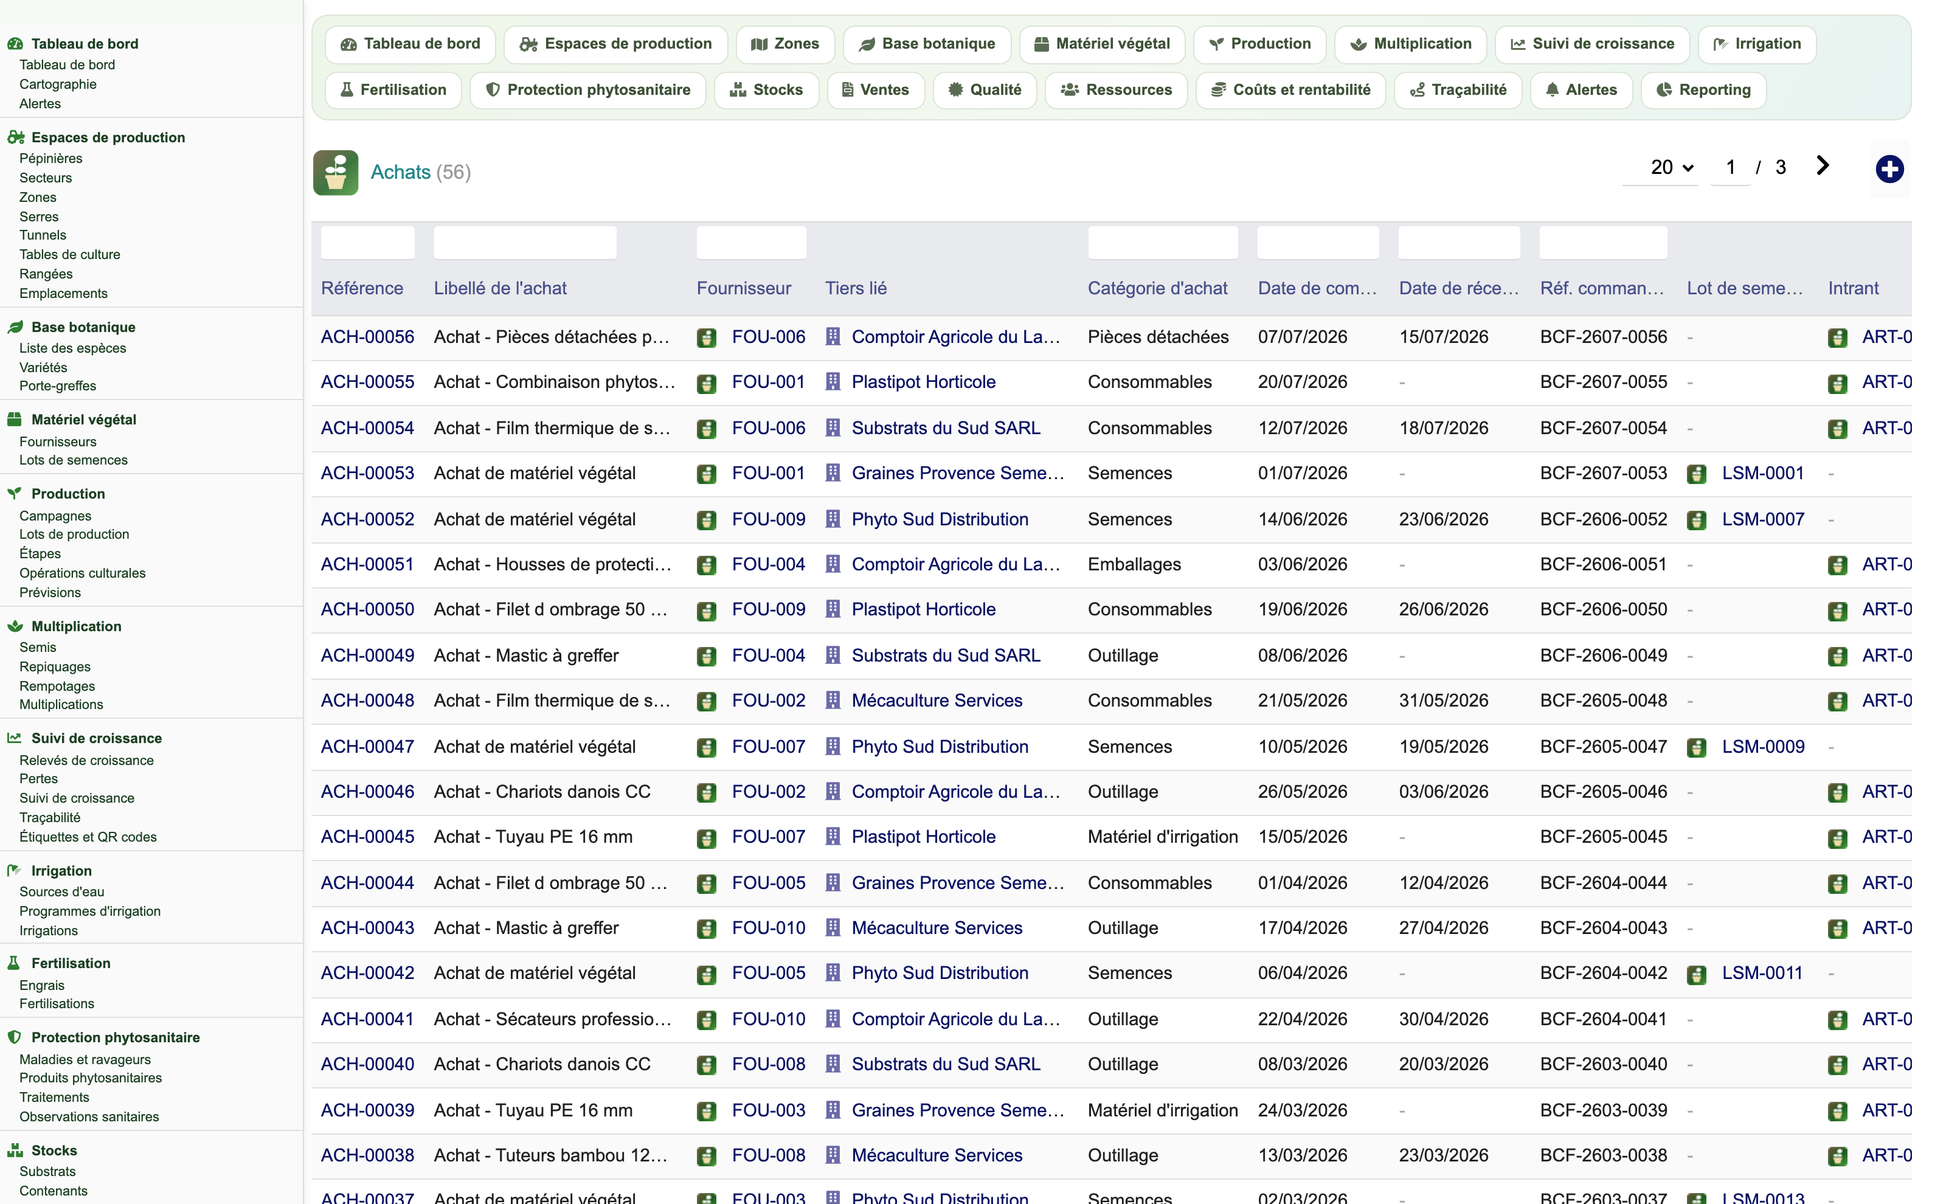Click building icon next to Mécaculture Services in ACH-00048
1946x1204 pixels.
[833, 701]
